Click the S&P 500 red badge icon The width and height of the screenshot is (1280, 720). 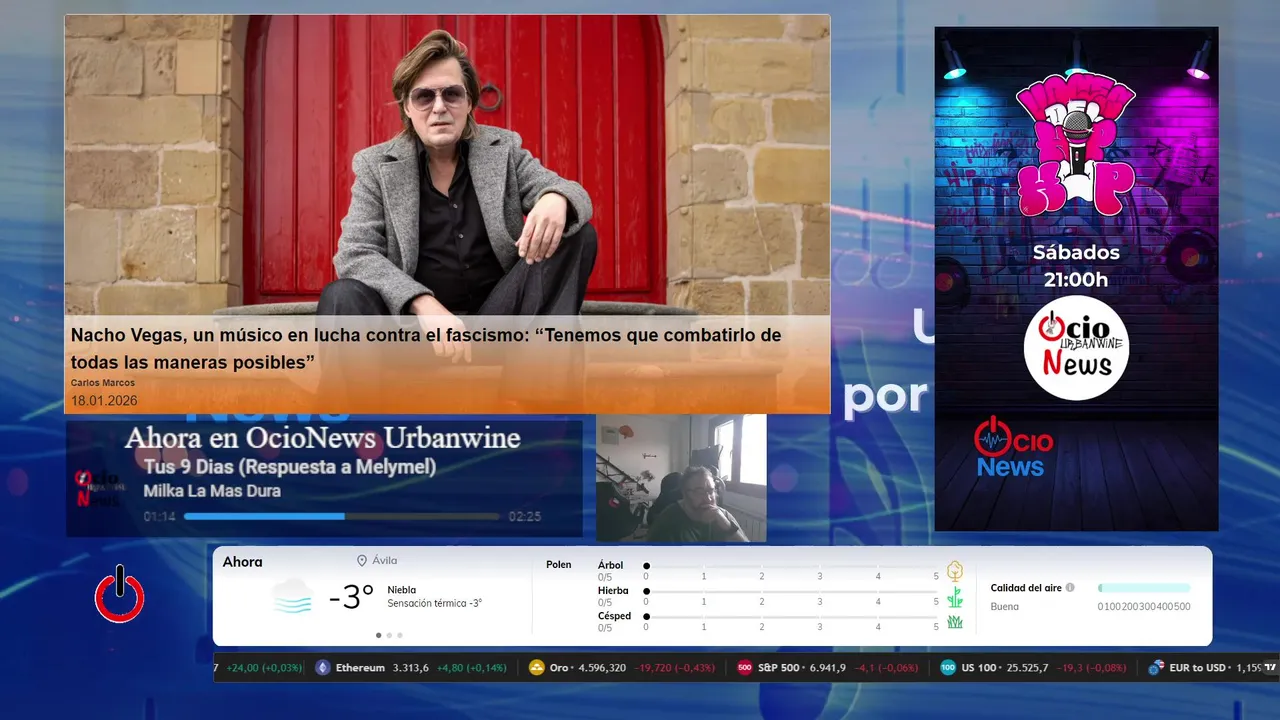[x=745, y=668]
